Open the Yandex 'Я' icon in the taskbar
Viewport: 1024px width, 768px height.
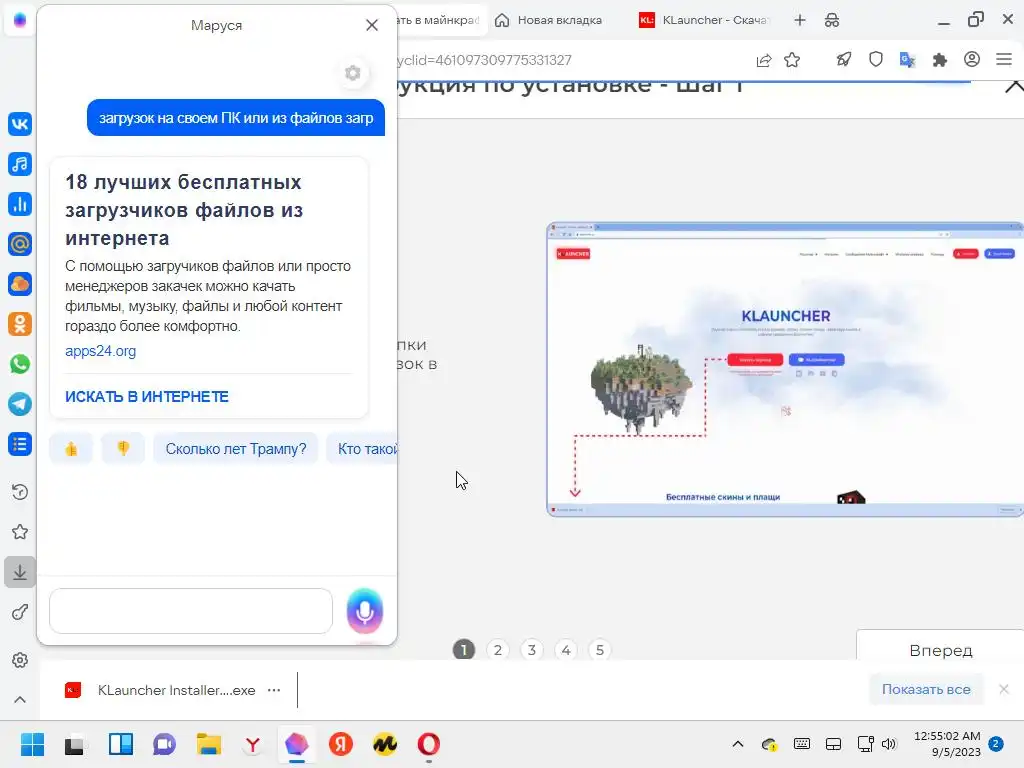340,744
